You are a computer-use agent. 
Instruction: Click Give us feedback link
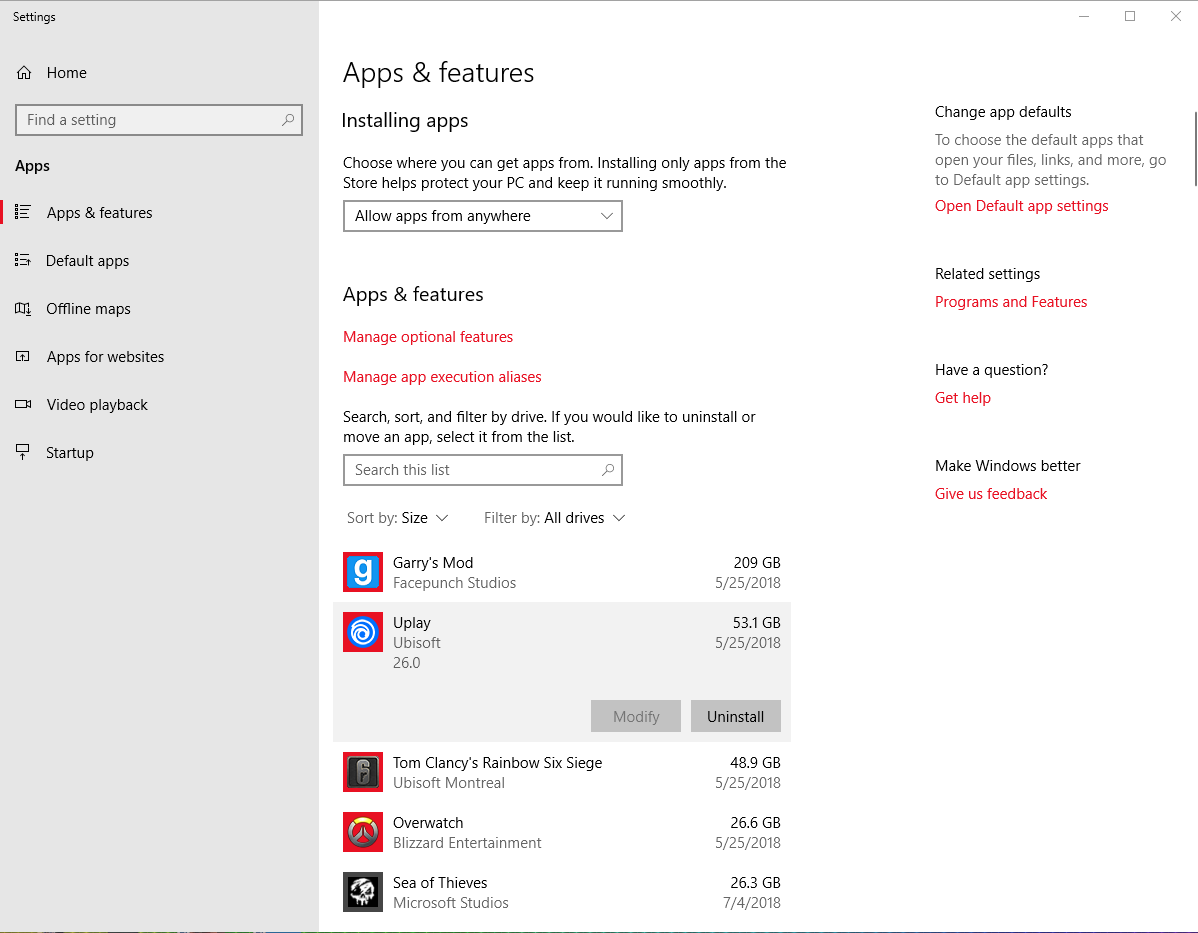point(991,494)
